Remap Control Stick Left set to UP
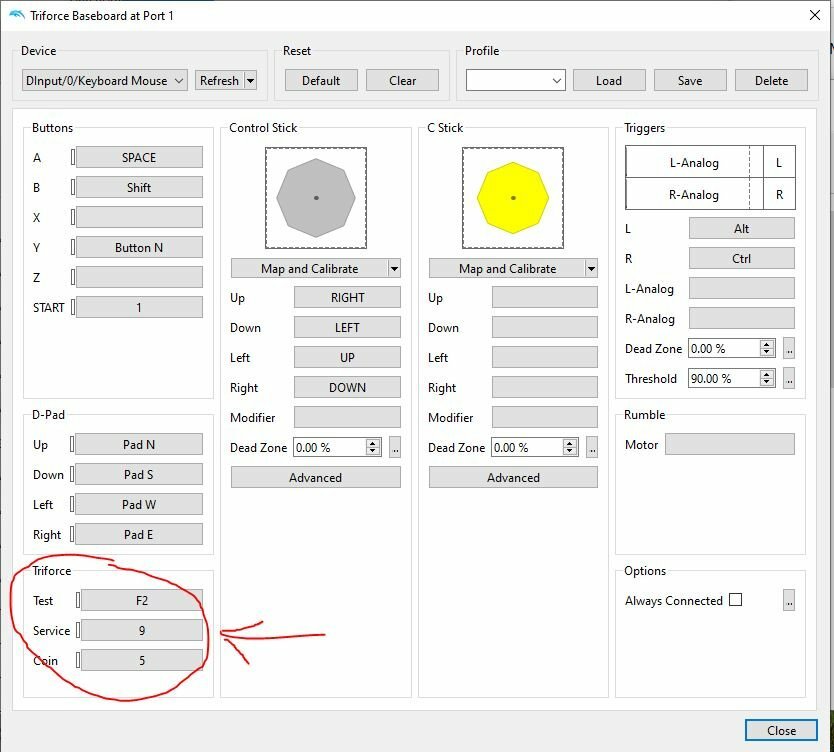This screenshot has width=834, height=752. 347,357
